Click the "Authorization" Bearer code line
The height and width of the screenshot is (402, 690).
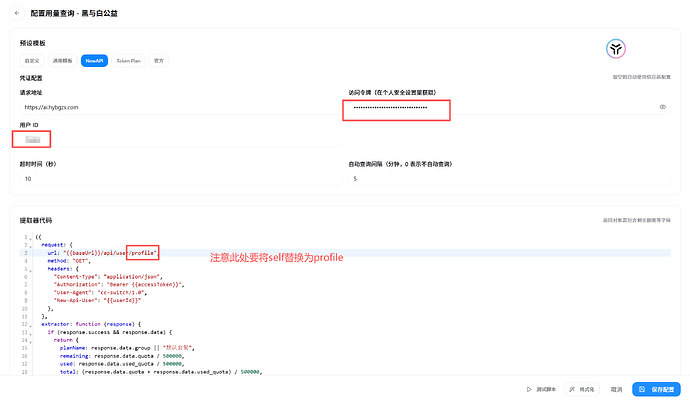click(119, 285)
